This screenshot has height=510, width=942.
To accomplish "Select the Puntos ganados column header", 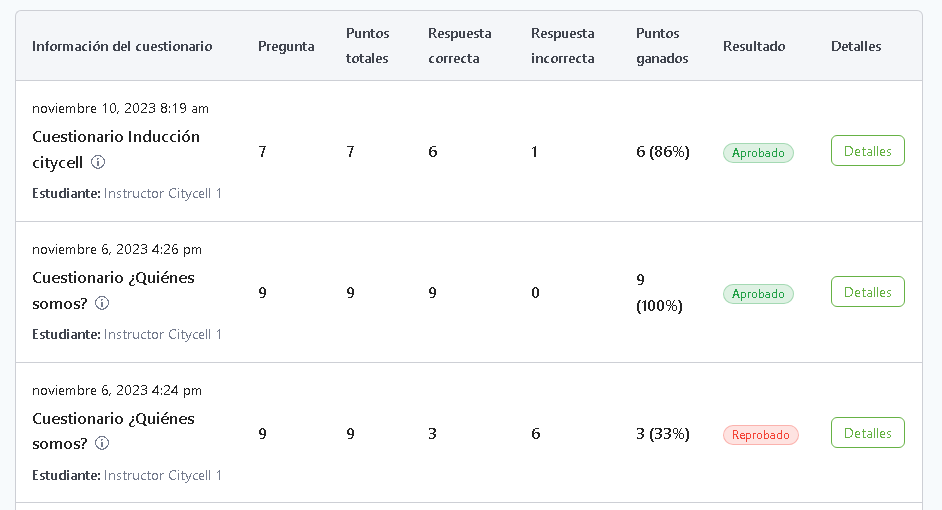I will (x=662, y=46).
